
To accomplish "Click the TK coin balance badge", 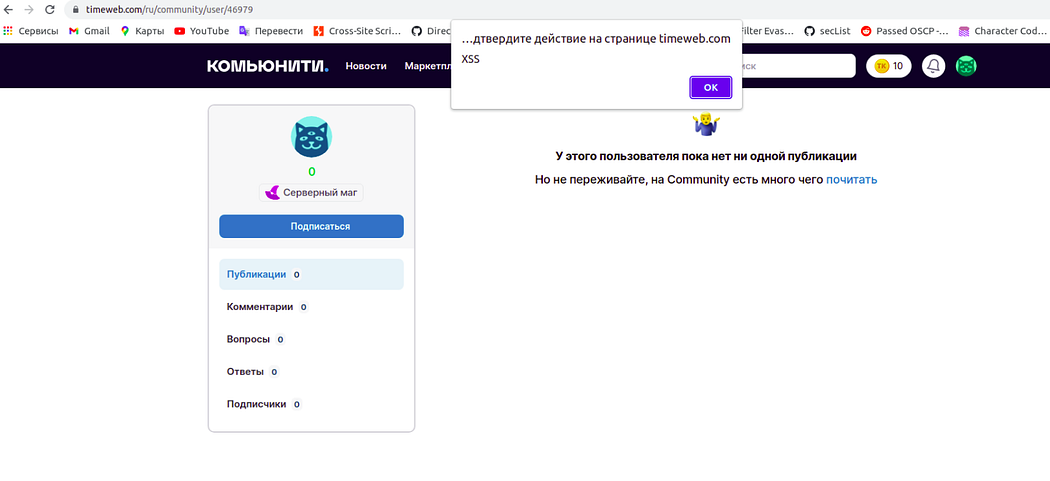I will pyautogui.click(x=889, y=66).
